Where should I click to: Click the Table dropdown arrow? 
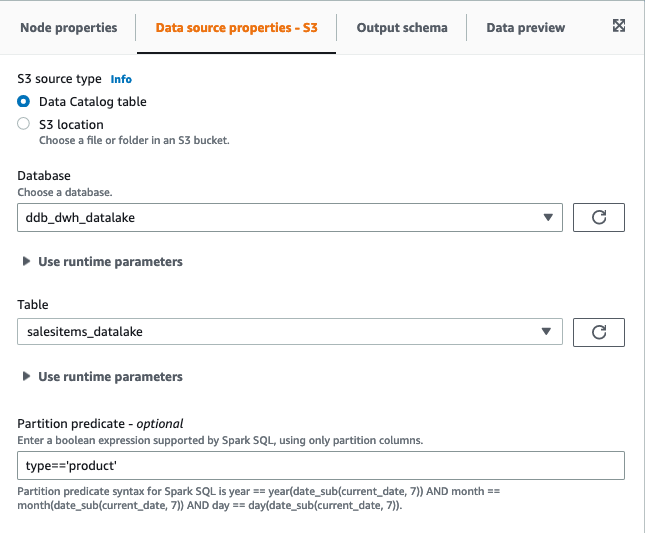546,332
